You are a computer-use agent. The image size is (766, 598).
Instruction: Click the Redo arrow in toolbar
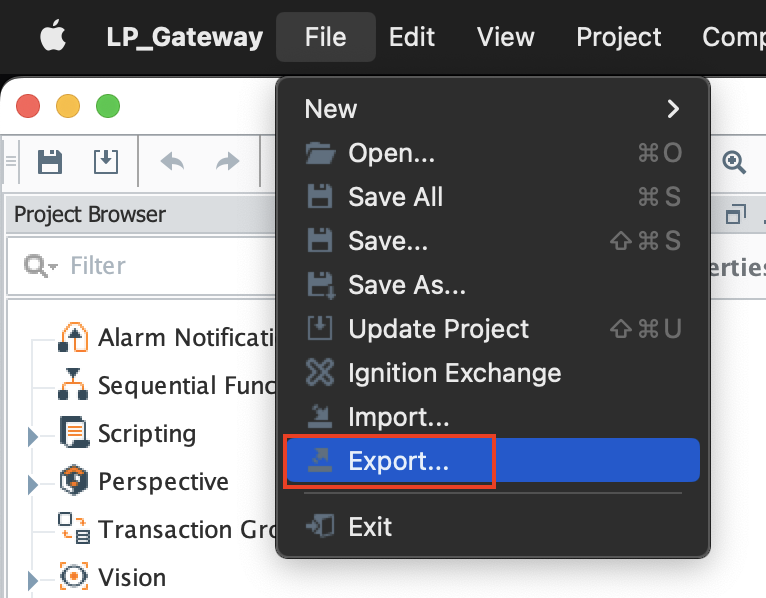[228, 162]
